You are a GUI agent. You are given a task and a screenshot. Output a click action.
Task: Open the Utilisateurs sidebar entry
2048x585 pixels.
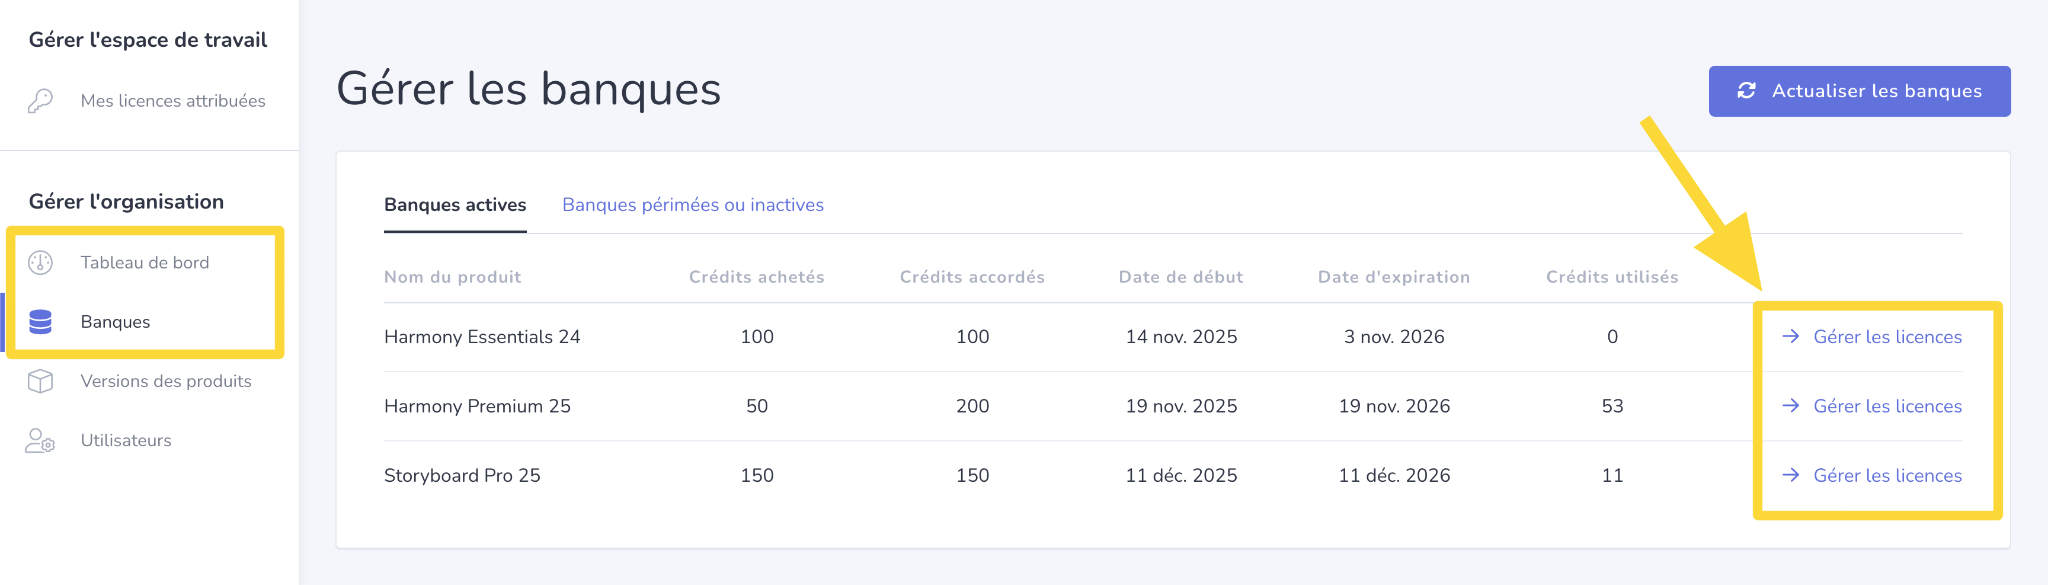[x=126, y=441]
